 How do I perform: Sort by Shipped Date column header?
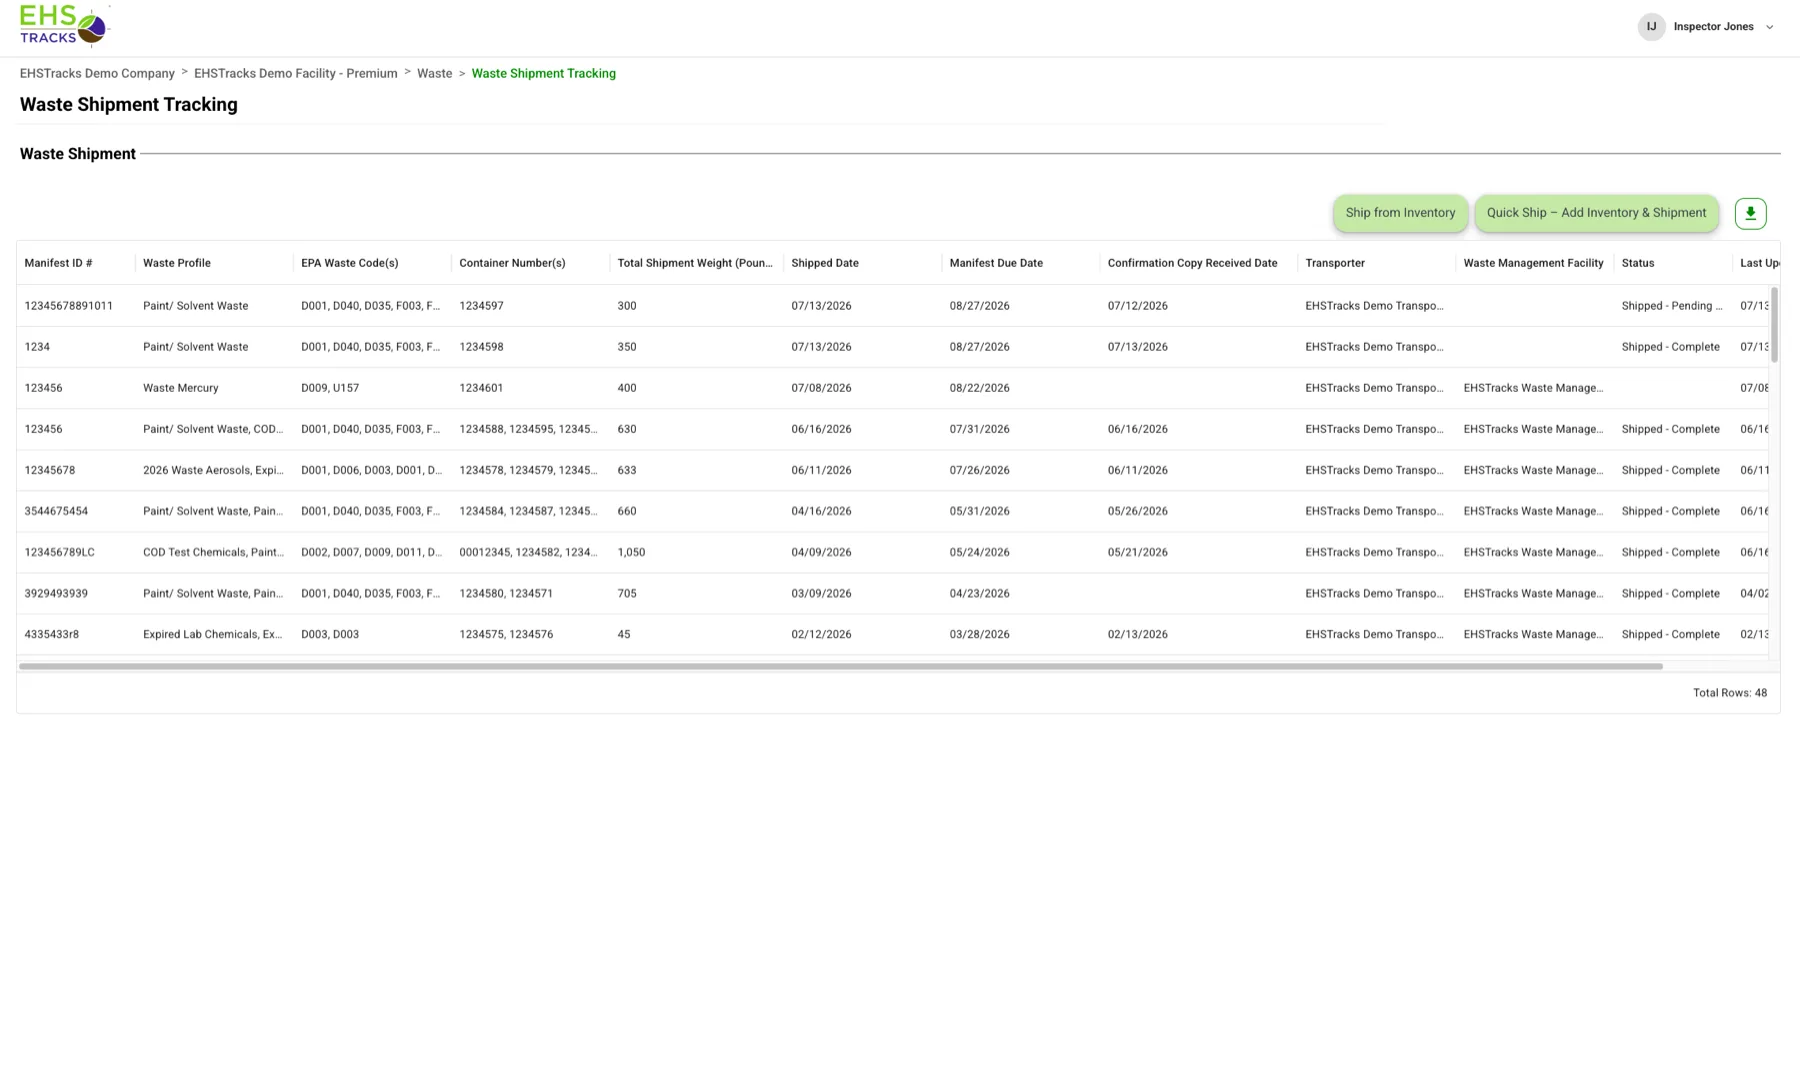coord(862,263)
